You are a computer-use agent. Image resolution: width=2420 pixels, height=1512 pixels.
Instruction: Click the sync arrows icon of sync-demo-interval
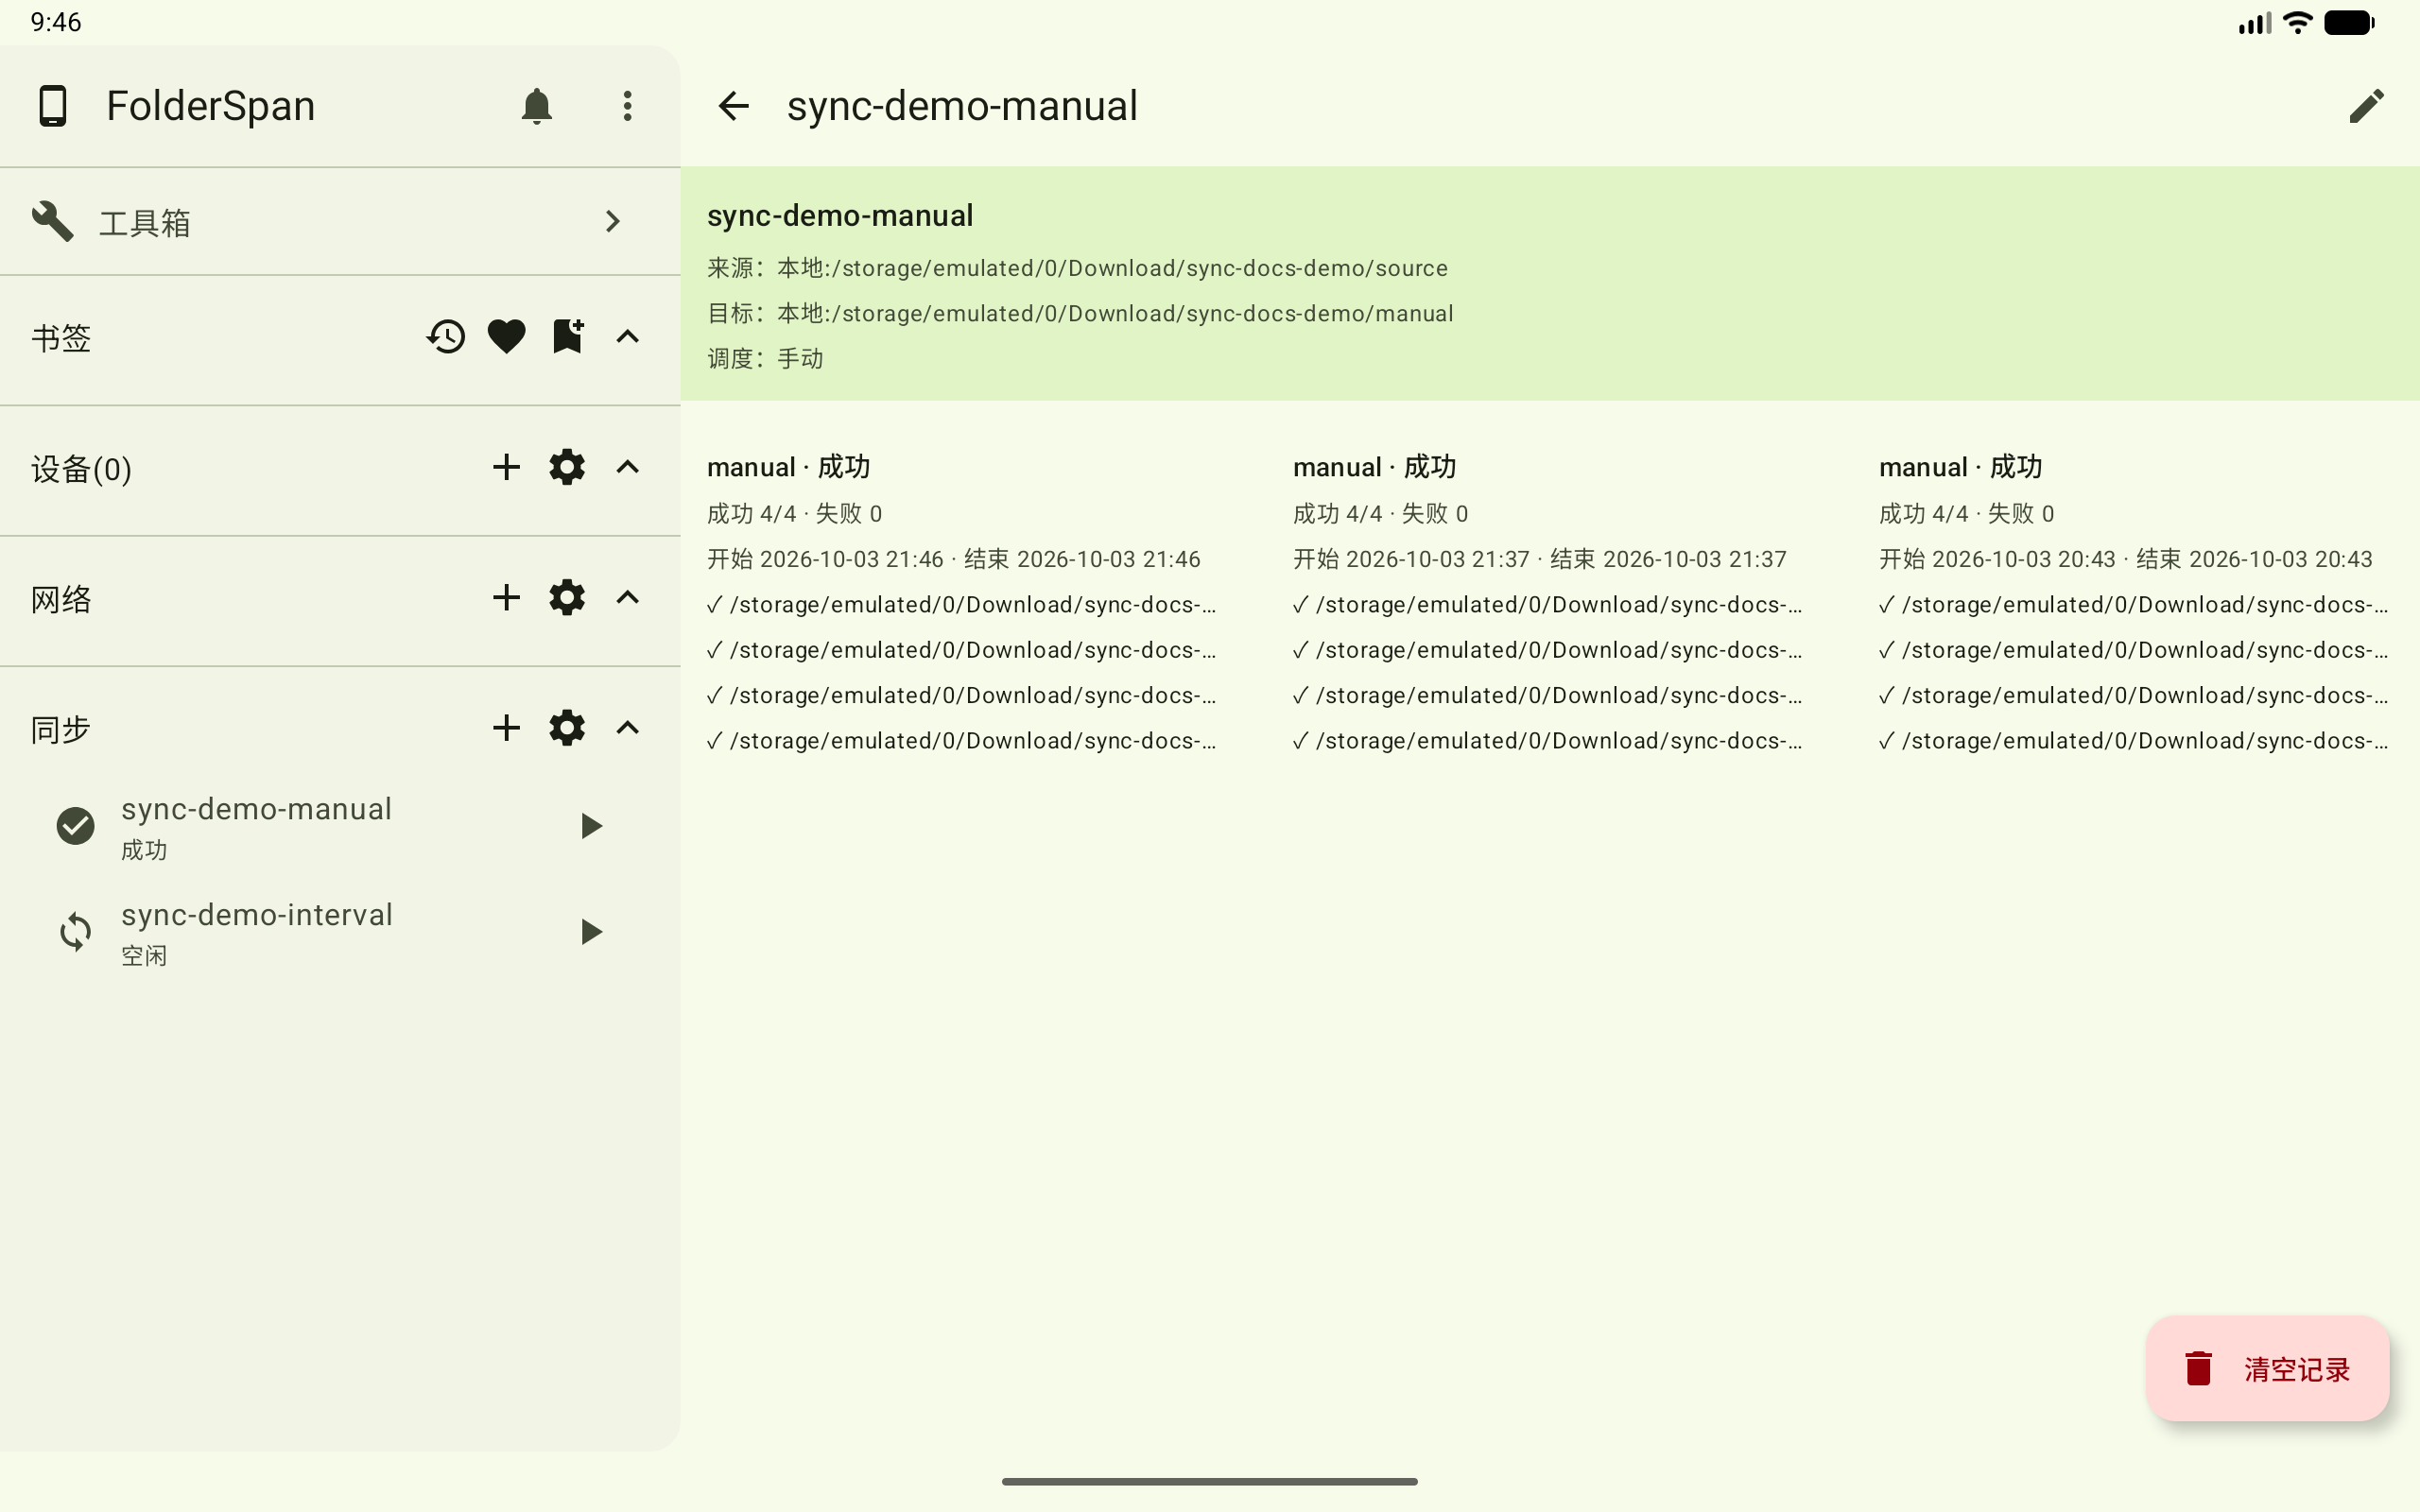tap(76, 932)
